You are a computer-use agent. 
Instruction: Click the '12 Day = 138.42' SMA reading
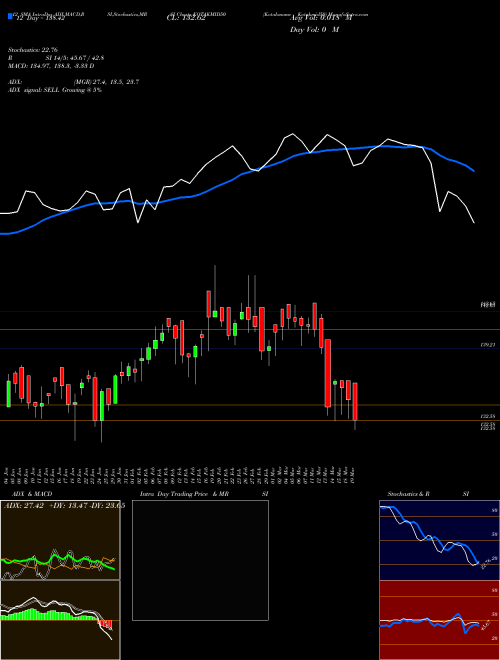tap(39, 19)
